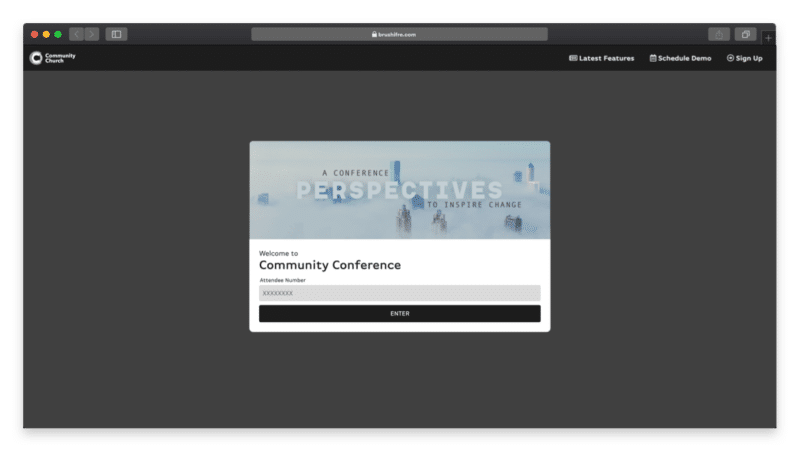Click the Safari back navigation arrow
The image size is (800, 452).
(76, 34)
